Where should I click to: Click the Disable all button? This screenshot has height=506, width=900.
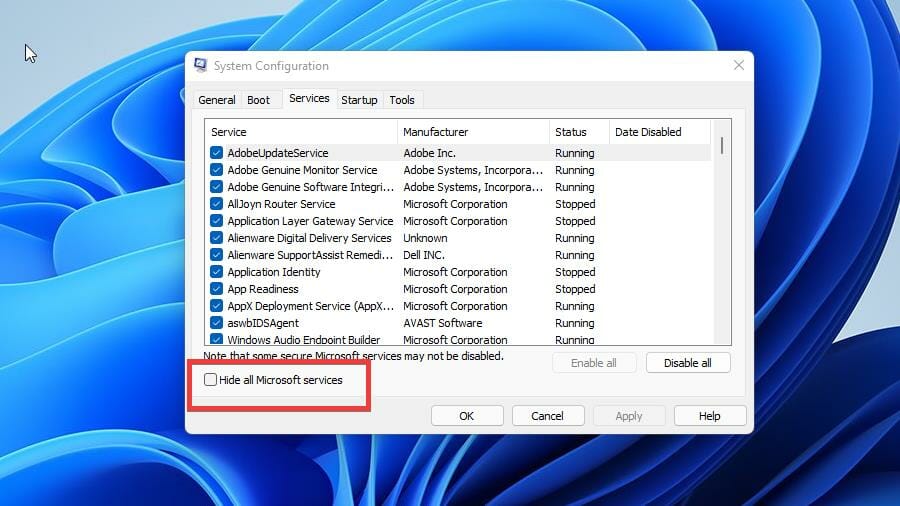[x=688, y=363]
